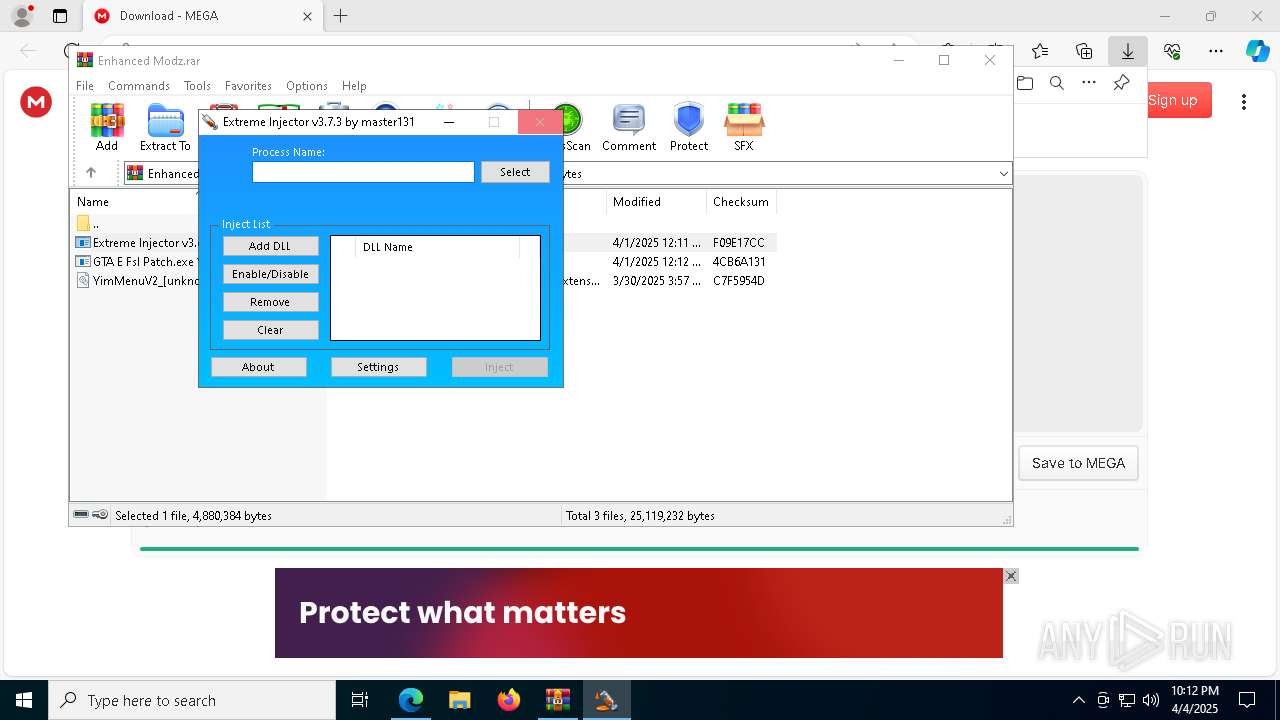This screenshot has height=720, width=1280.
Task: Click the DLL Name column header
Action: coord(437,247)
